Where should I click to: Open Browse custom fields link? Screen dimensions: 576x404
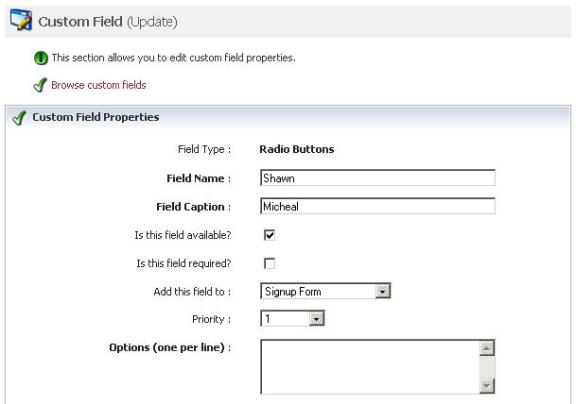click(98, 85)
